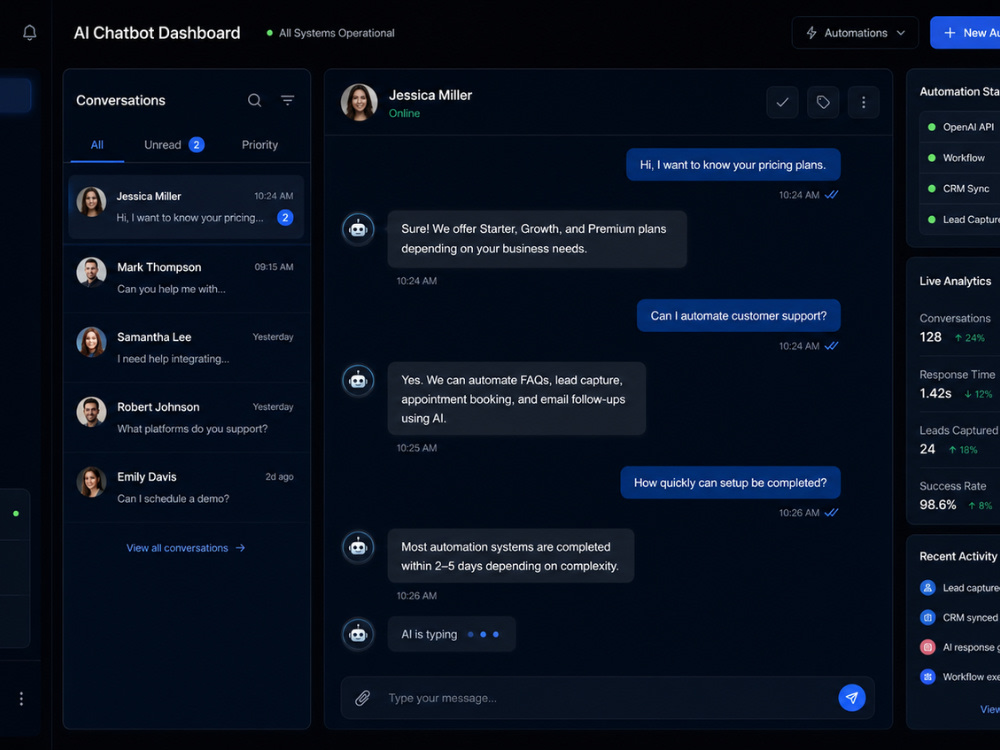
Task: Attach a file with the paperclip icon
Action: (362, 698)
